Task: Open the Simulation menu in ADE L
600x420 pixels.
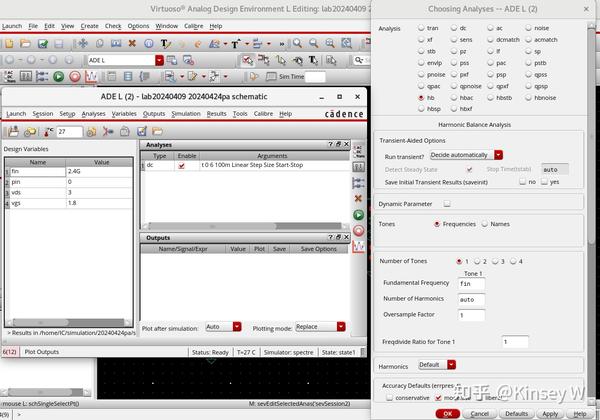Action: [x=186, y=114]
